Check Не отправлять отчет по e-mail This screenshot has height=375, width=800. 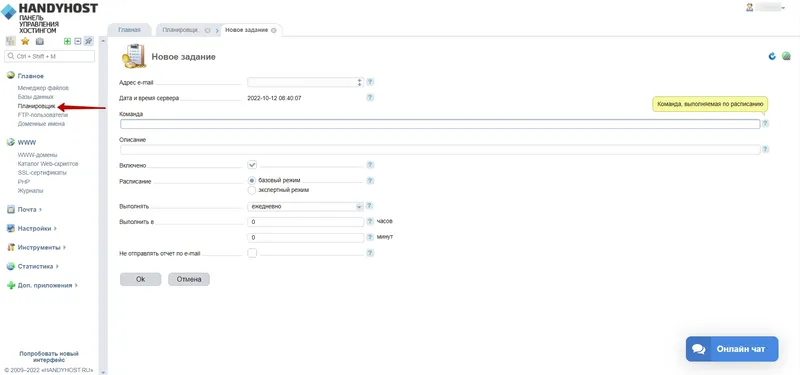252,253
